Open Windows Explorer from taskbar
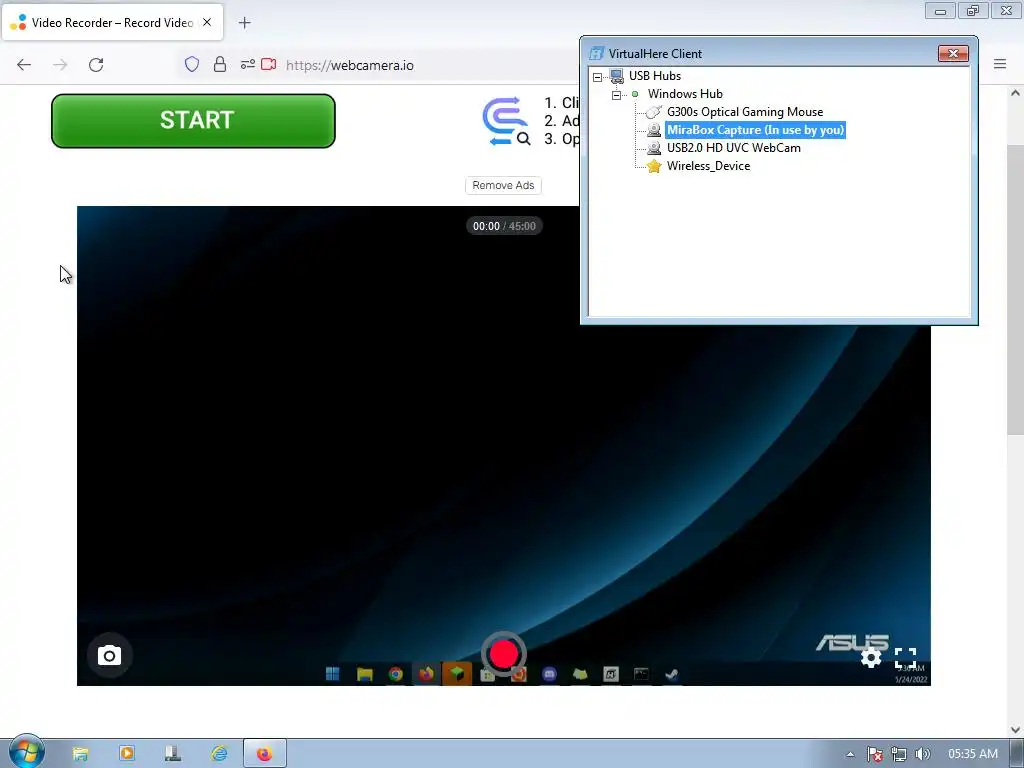 tap(80, 754)
